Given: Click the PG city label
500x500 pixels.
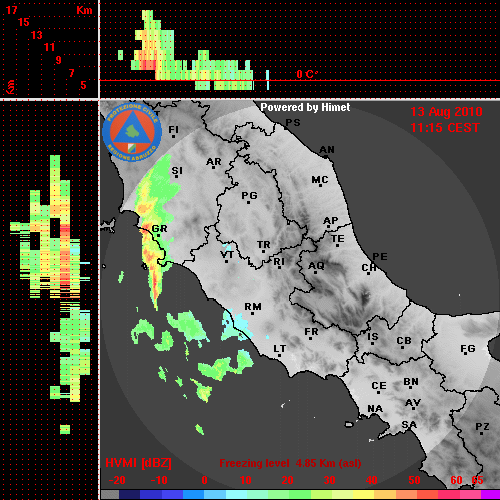Looking at the screenshot, I should point(249,195).
